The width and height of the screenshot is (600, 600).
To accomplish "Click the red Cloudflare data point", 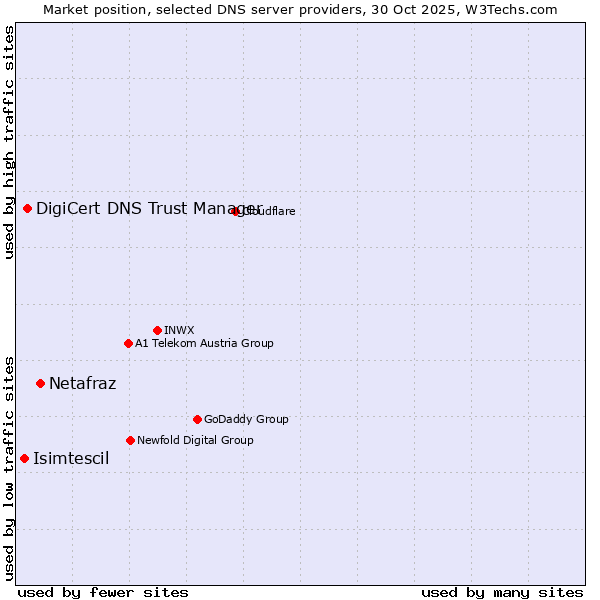I will 236,211.
